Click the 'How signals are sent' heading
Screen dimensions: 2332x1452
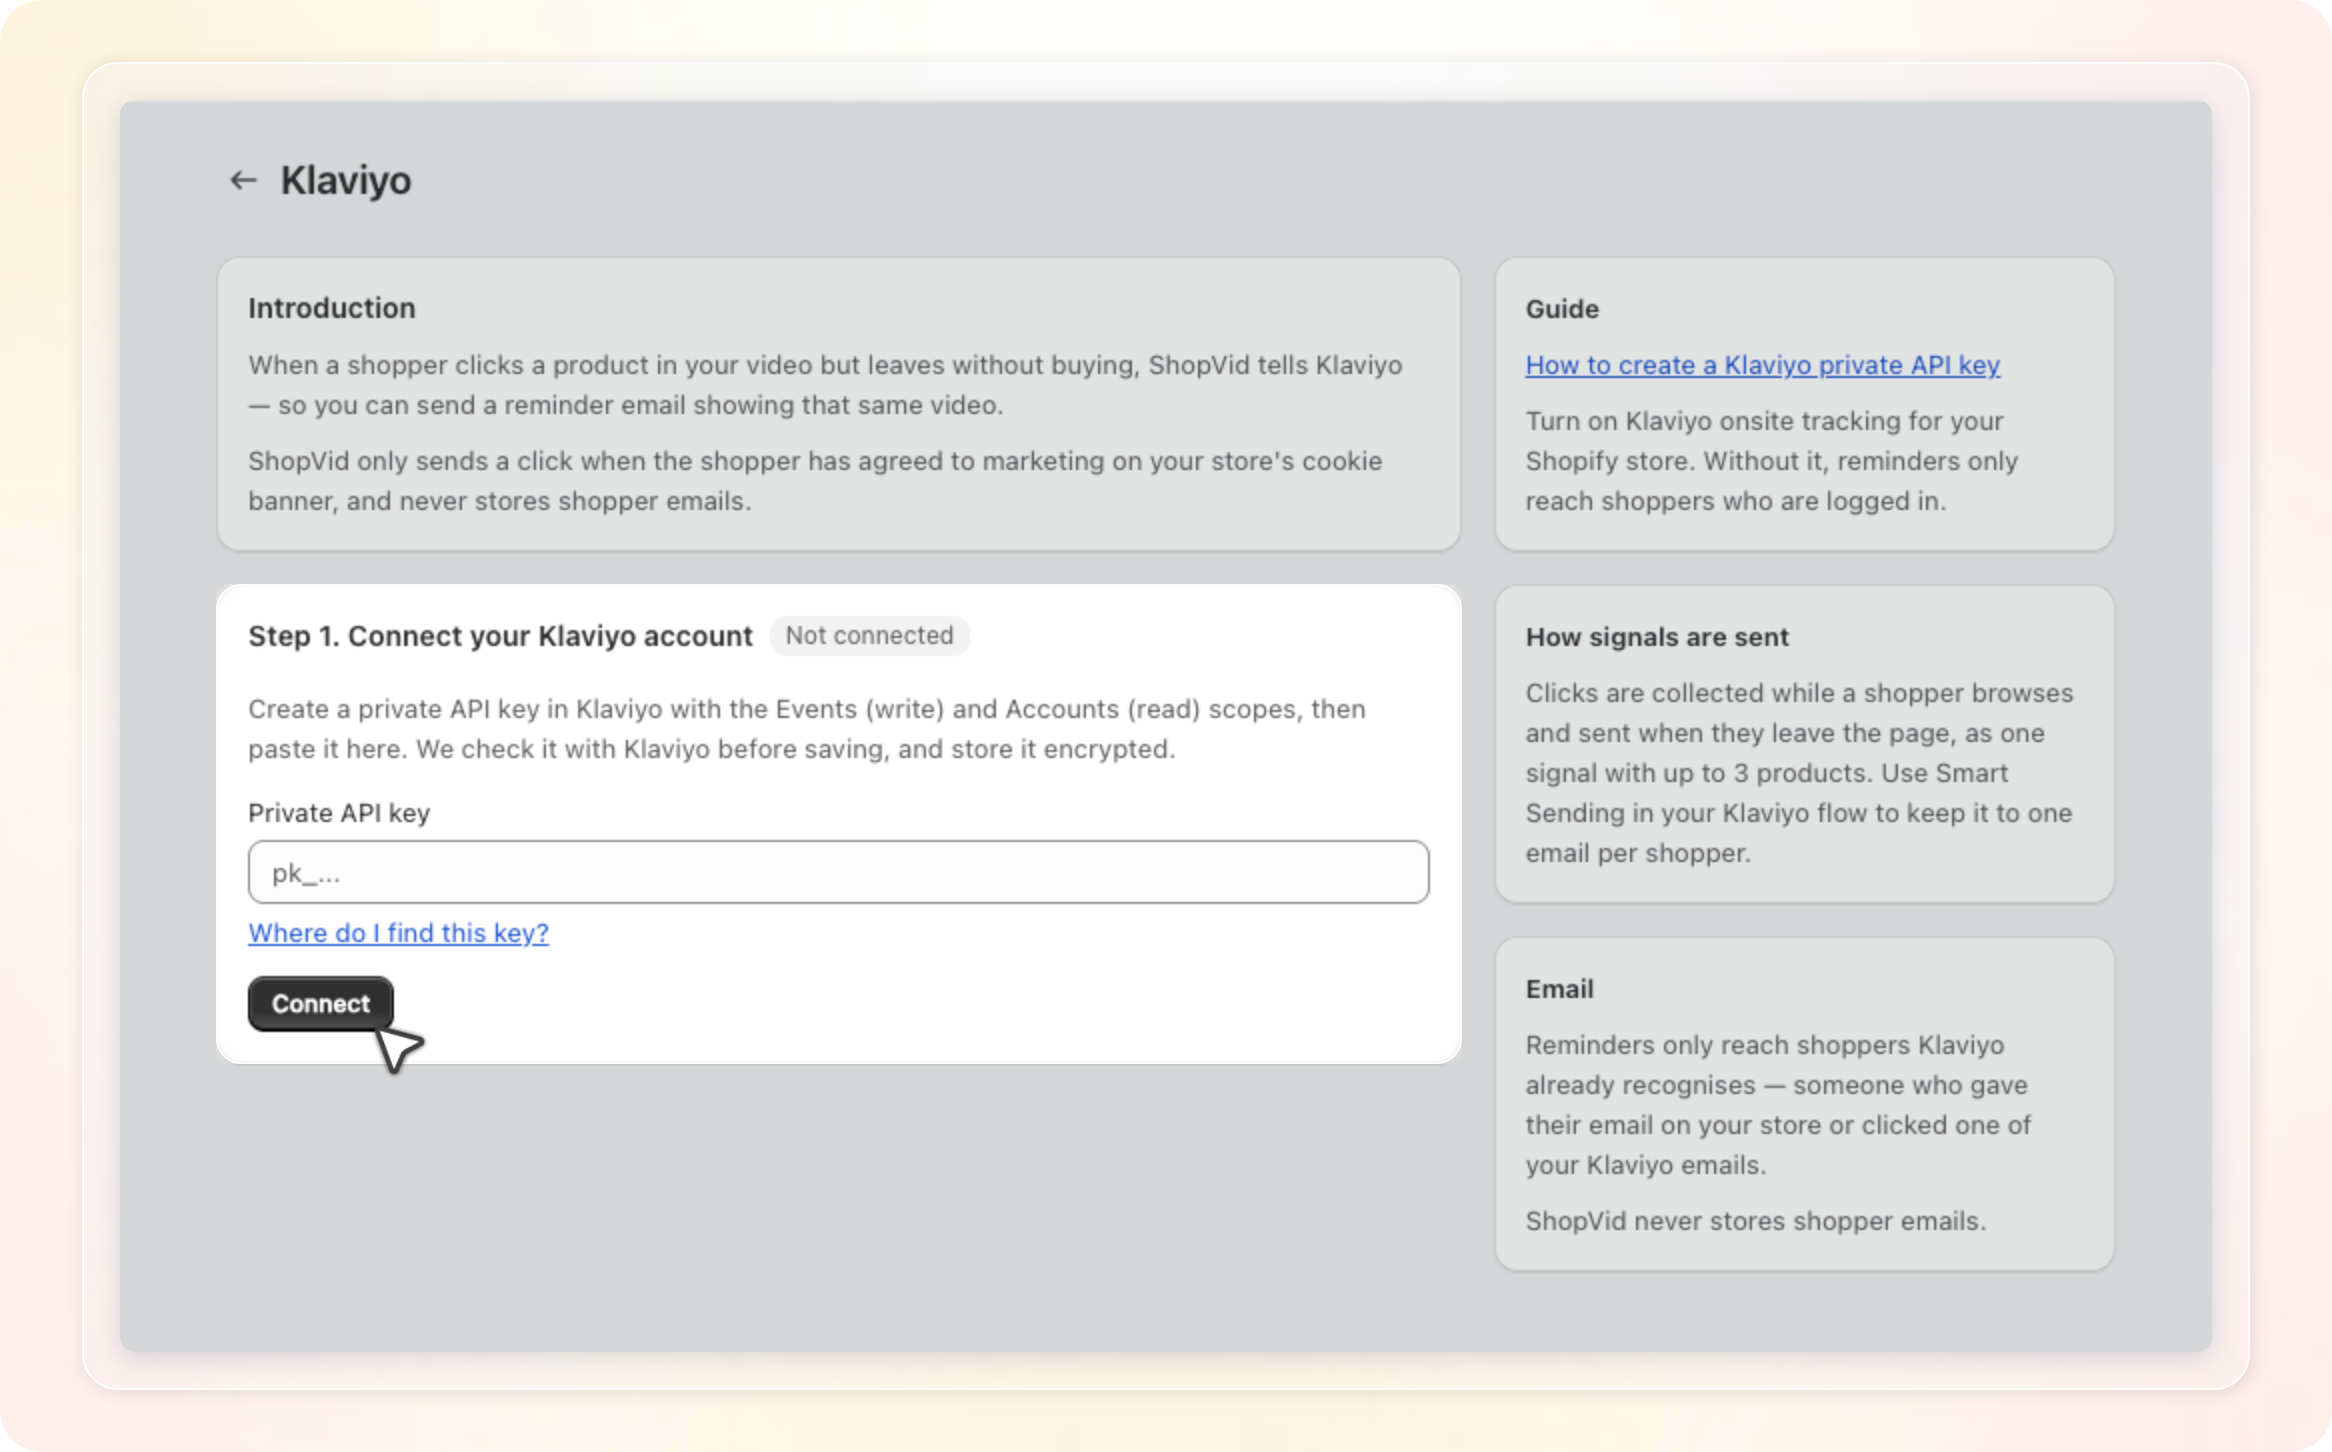[1657, 637]
